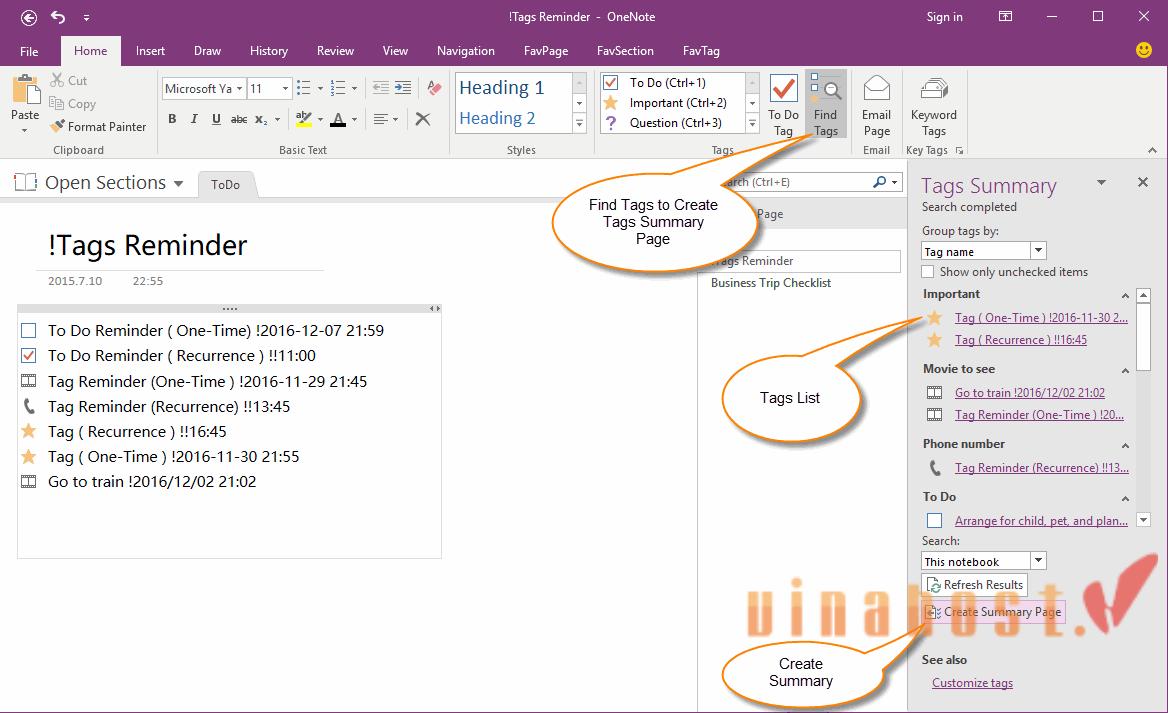Toggle italic formatting
Viewport: 1168px width, 713px height.
(194, 119)
